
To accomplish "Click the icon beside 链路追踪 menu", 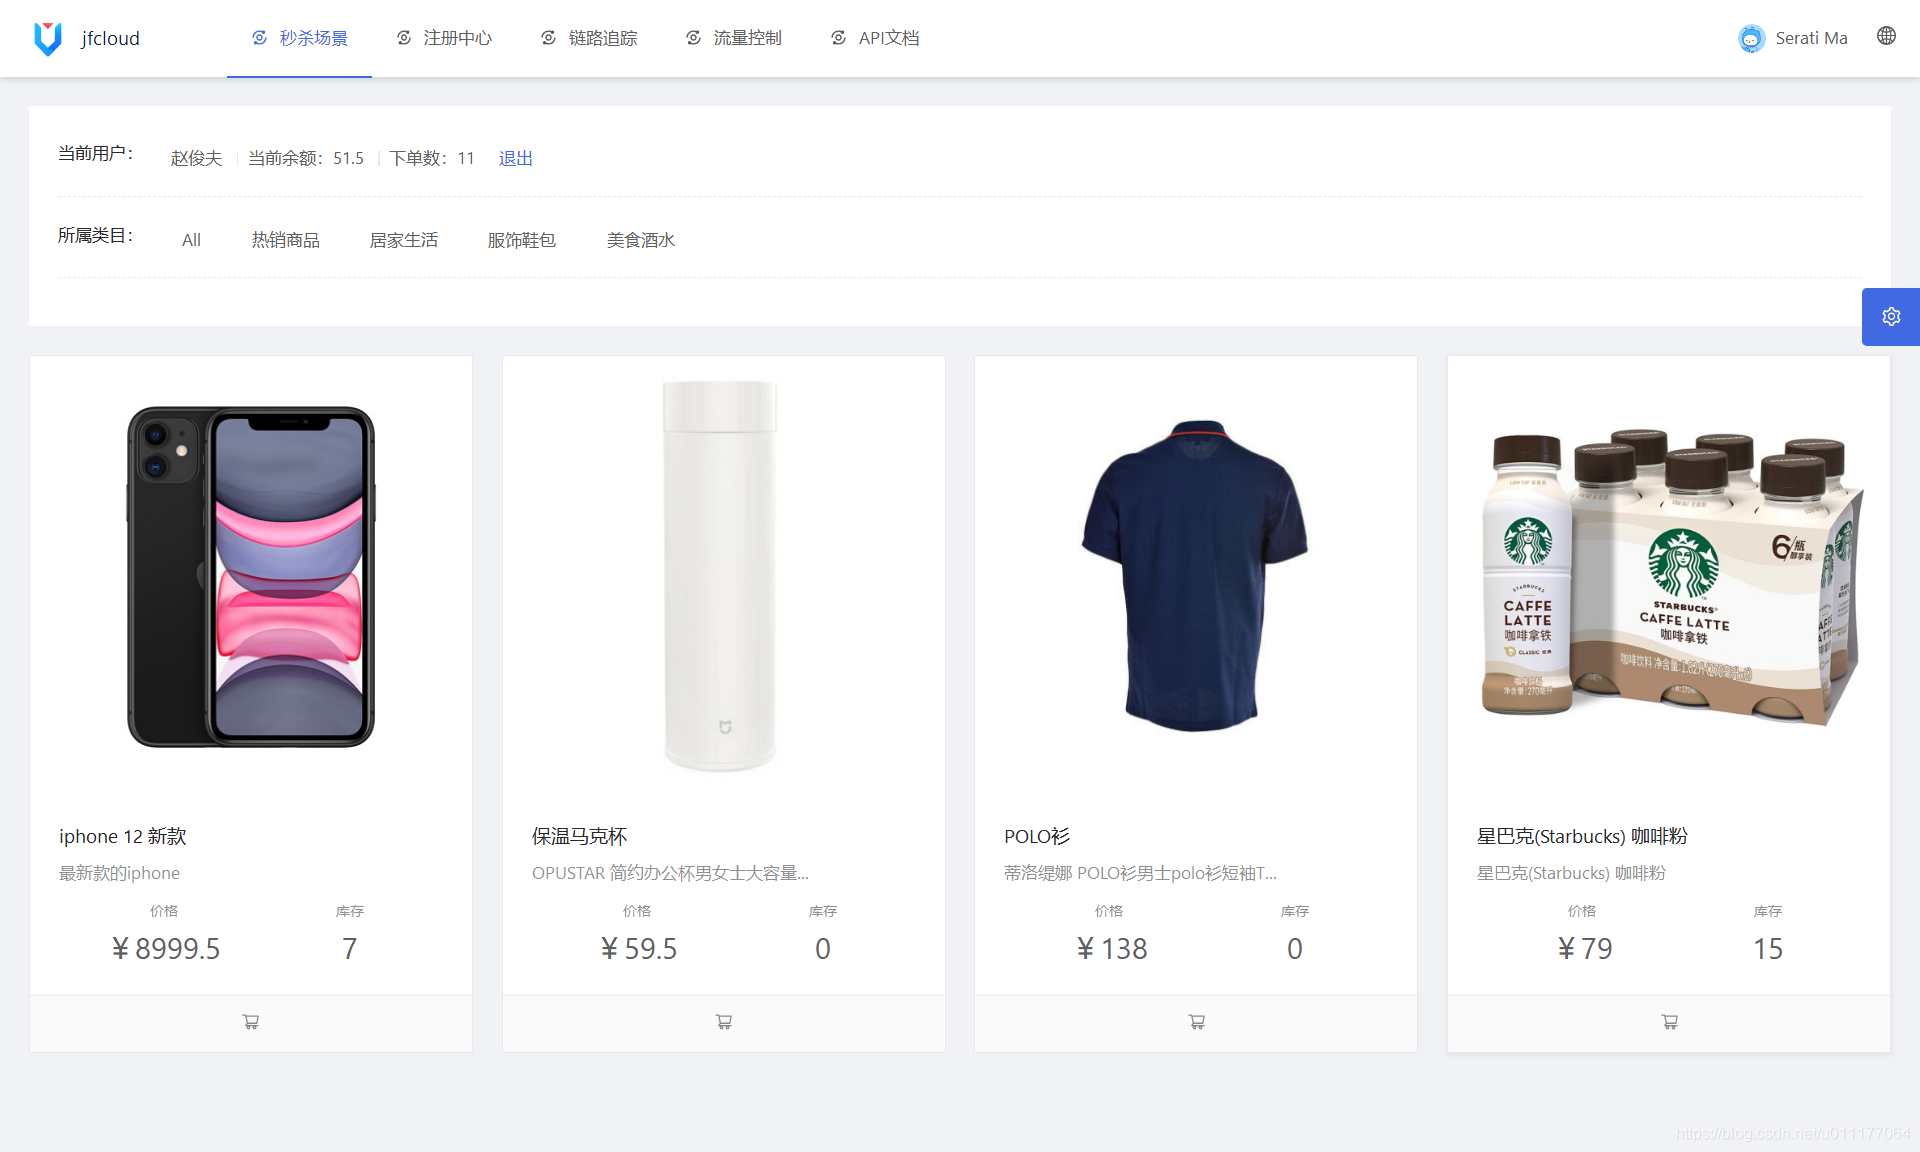I will 548,38.
